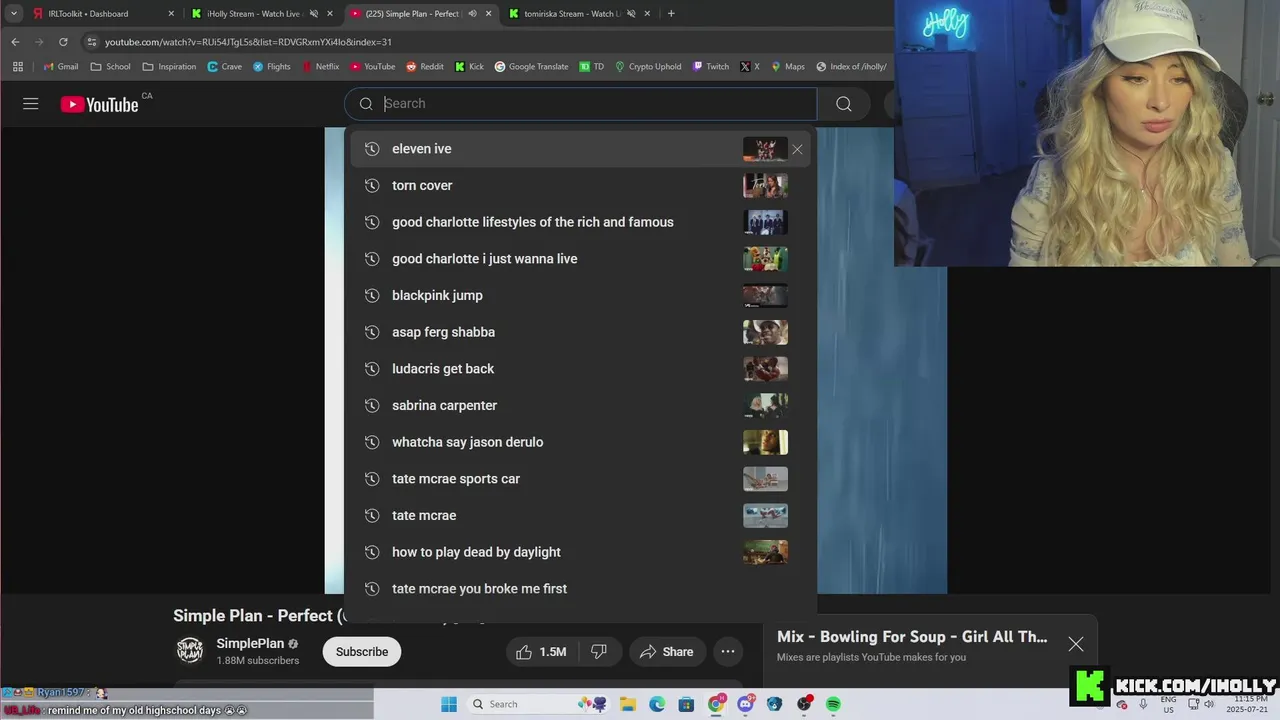This screenshot has height=720, width=1280.
Task: Unmute the tomiriska Stream tab audio
Action: tap(631, 14)
